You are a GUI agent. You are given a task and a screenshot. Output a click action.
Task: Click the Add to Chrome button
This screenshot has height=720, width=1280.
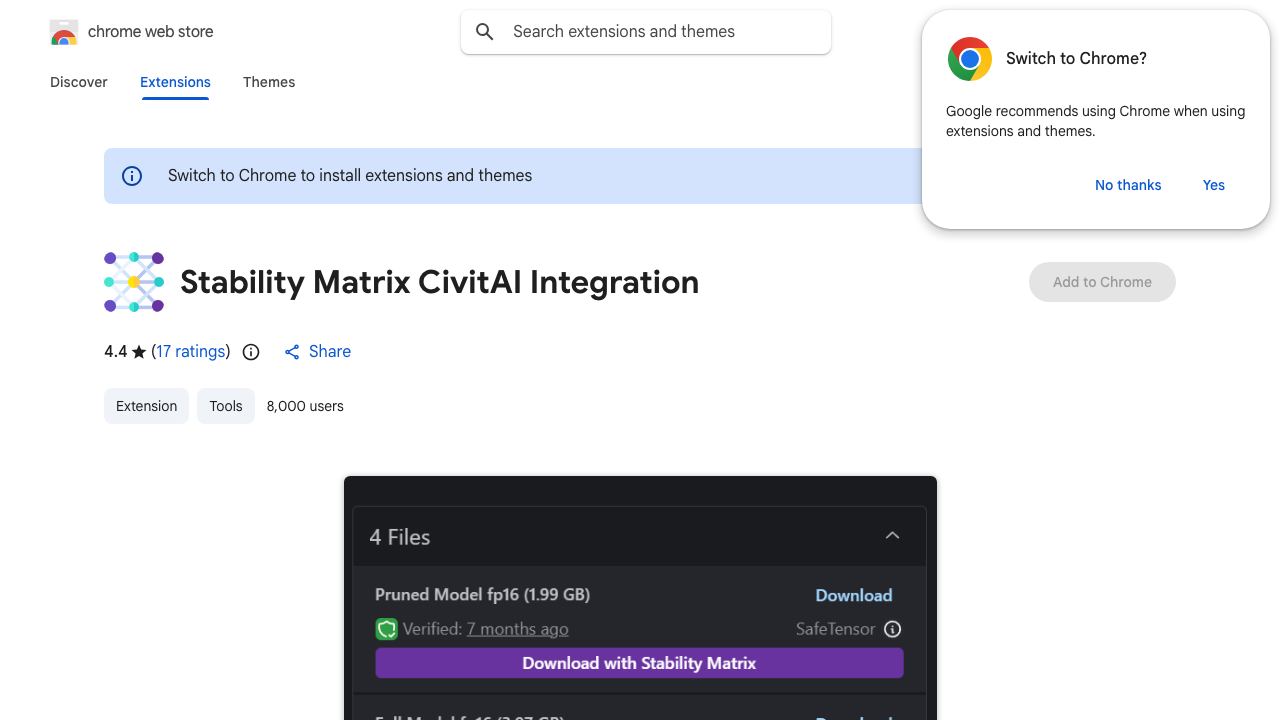click(1102, 282)
